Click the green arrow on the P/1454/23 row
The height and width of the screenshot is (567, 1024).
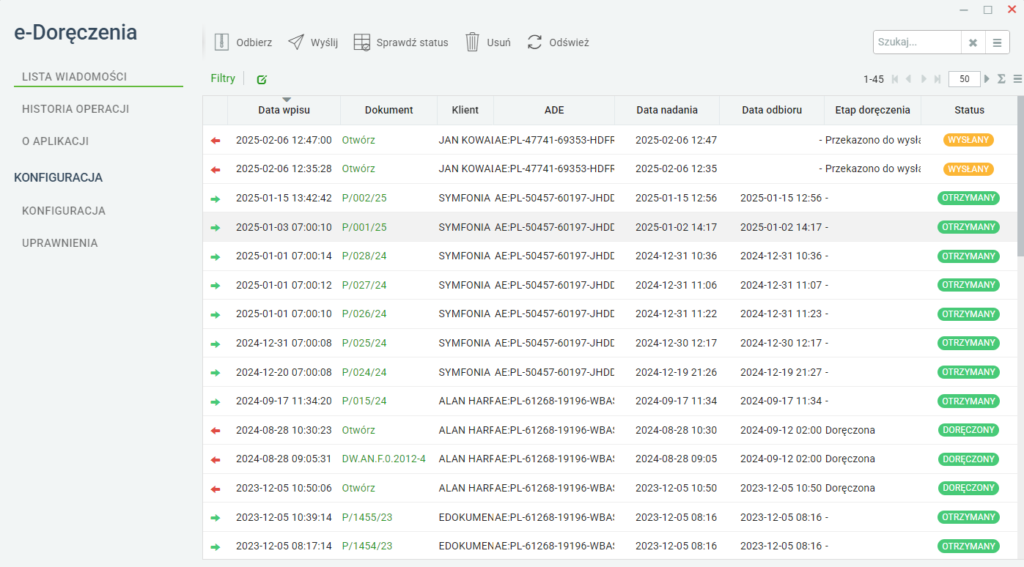[x=216, y=547]
